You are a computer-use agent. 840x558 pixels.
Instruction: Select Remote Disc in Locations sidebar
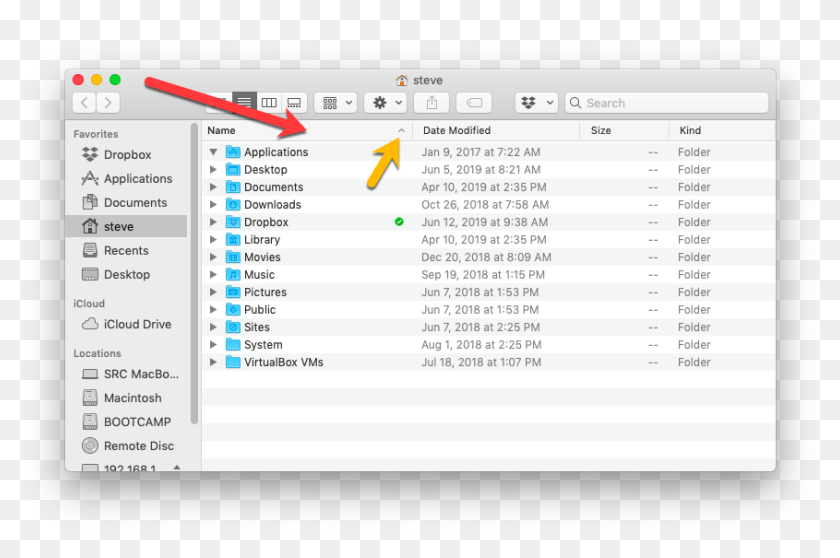click(138, 446)
